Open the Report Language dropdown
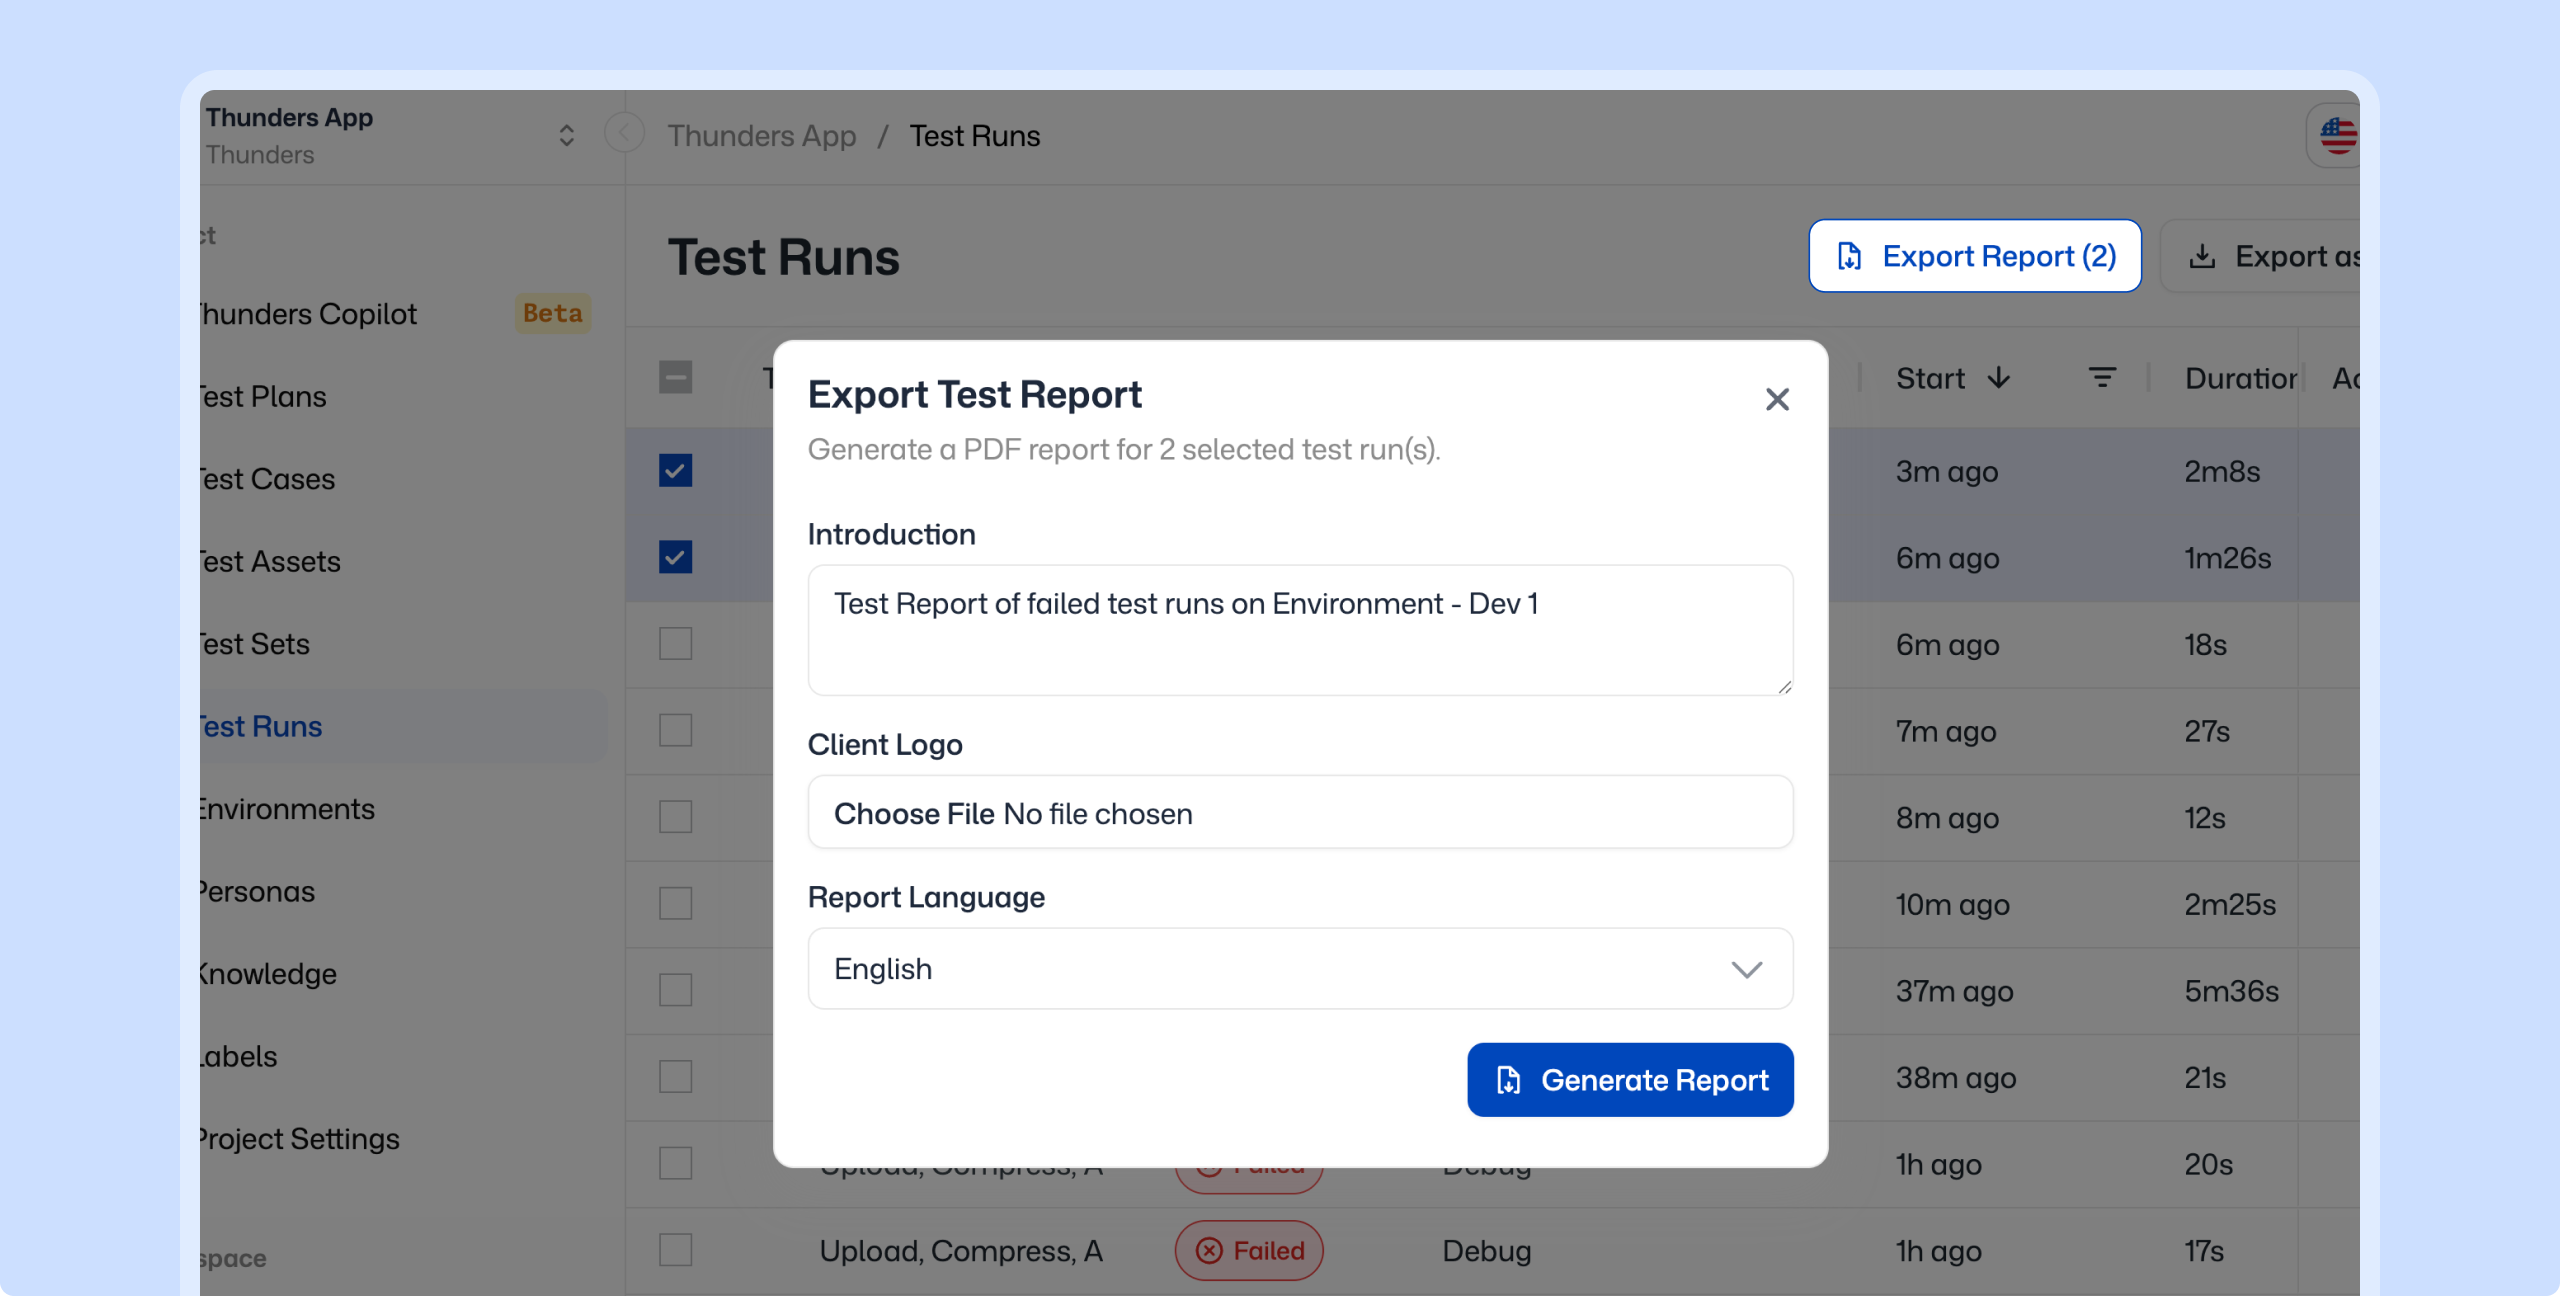2560x1296 pixels. click(x=1299, y=968)
